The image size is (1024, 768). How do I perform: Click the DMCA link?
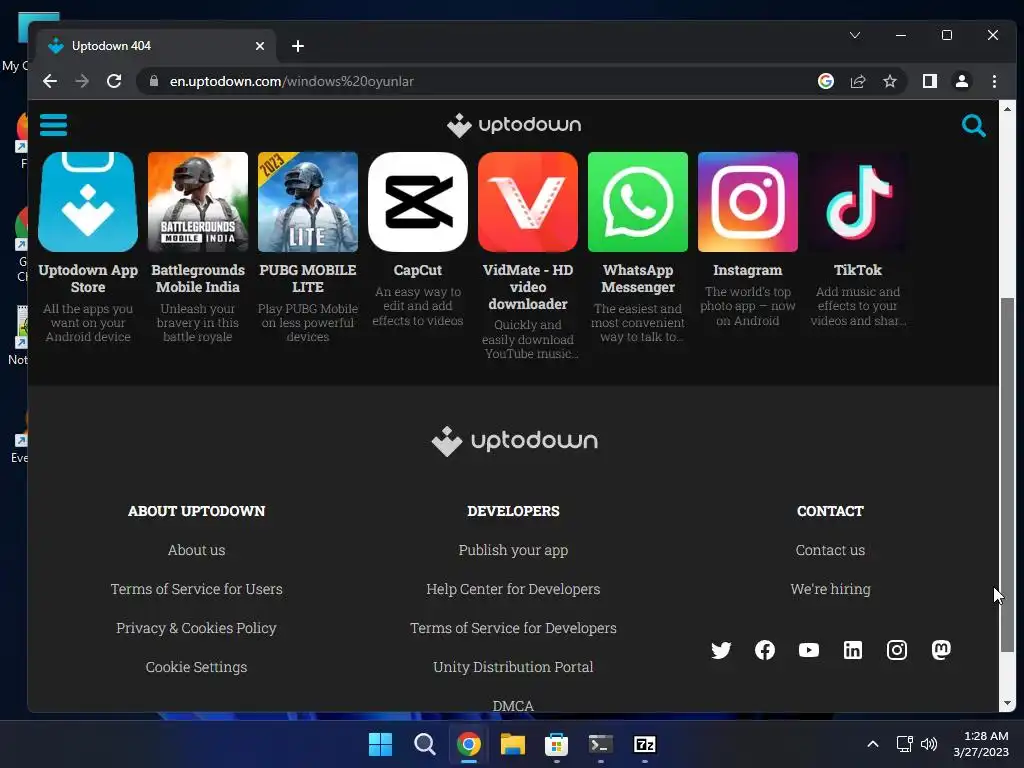click(513, 706)
